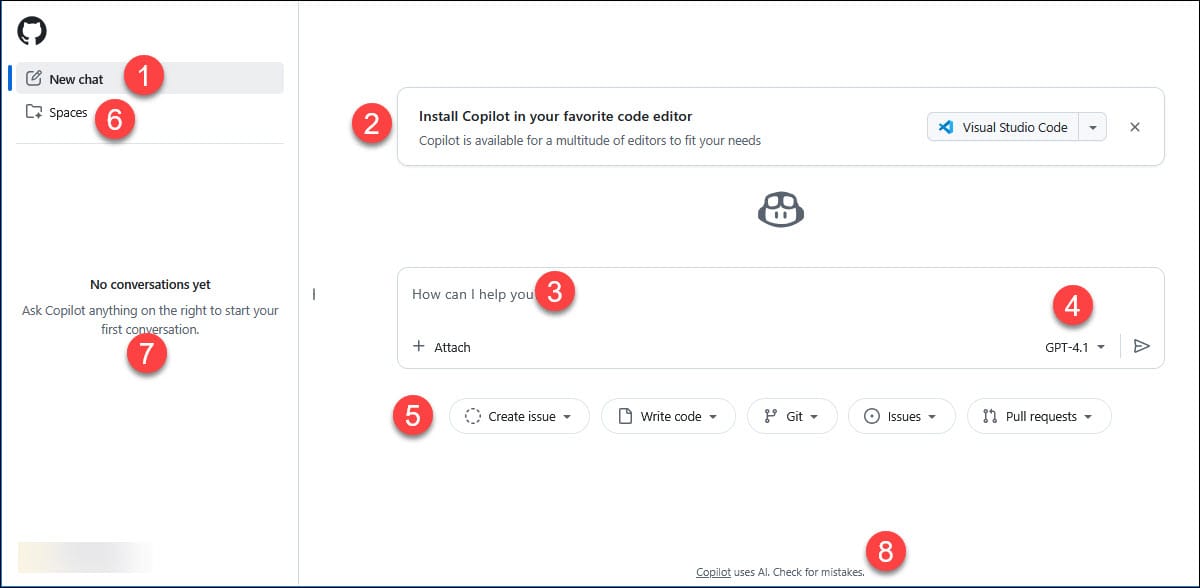Select New chat in the sidebar
This screenshot has width=1200, height=588.
76,79
